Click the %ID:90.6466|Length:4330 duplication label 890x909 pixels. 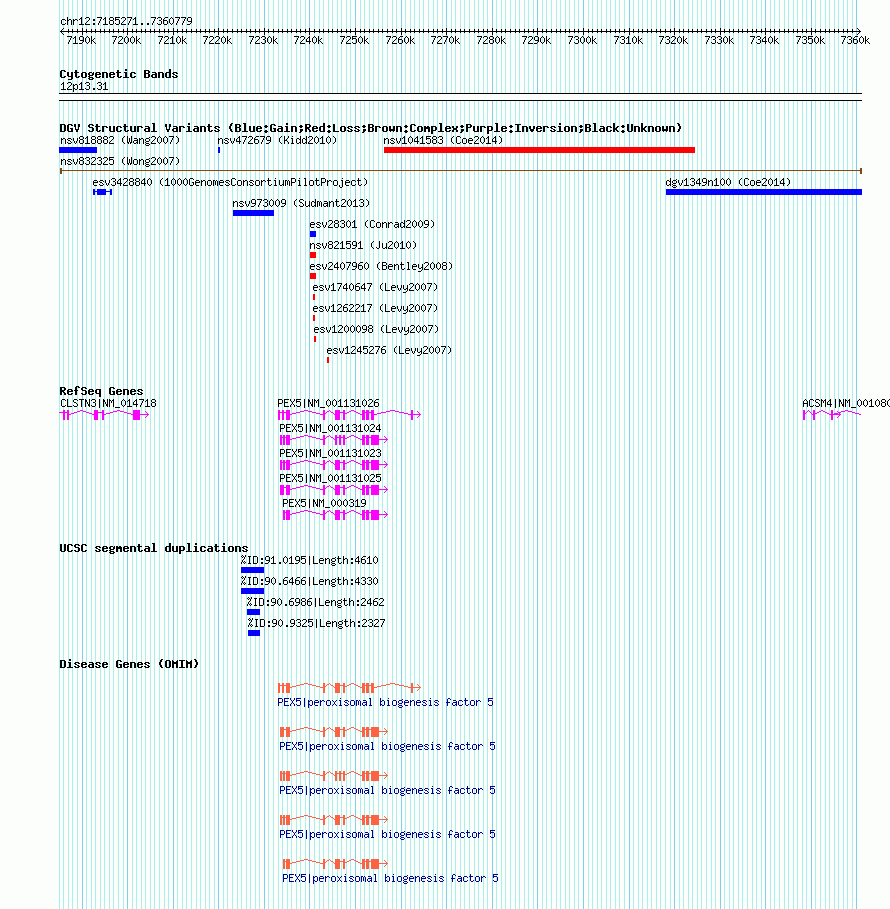click(x=310, y=581)
